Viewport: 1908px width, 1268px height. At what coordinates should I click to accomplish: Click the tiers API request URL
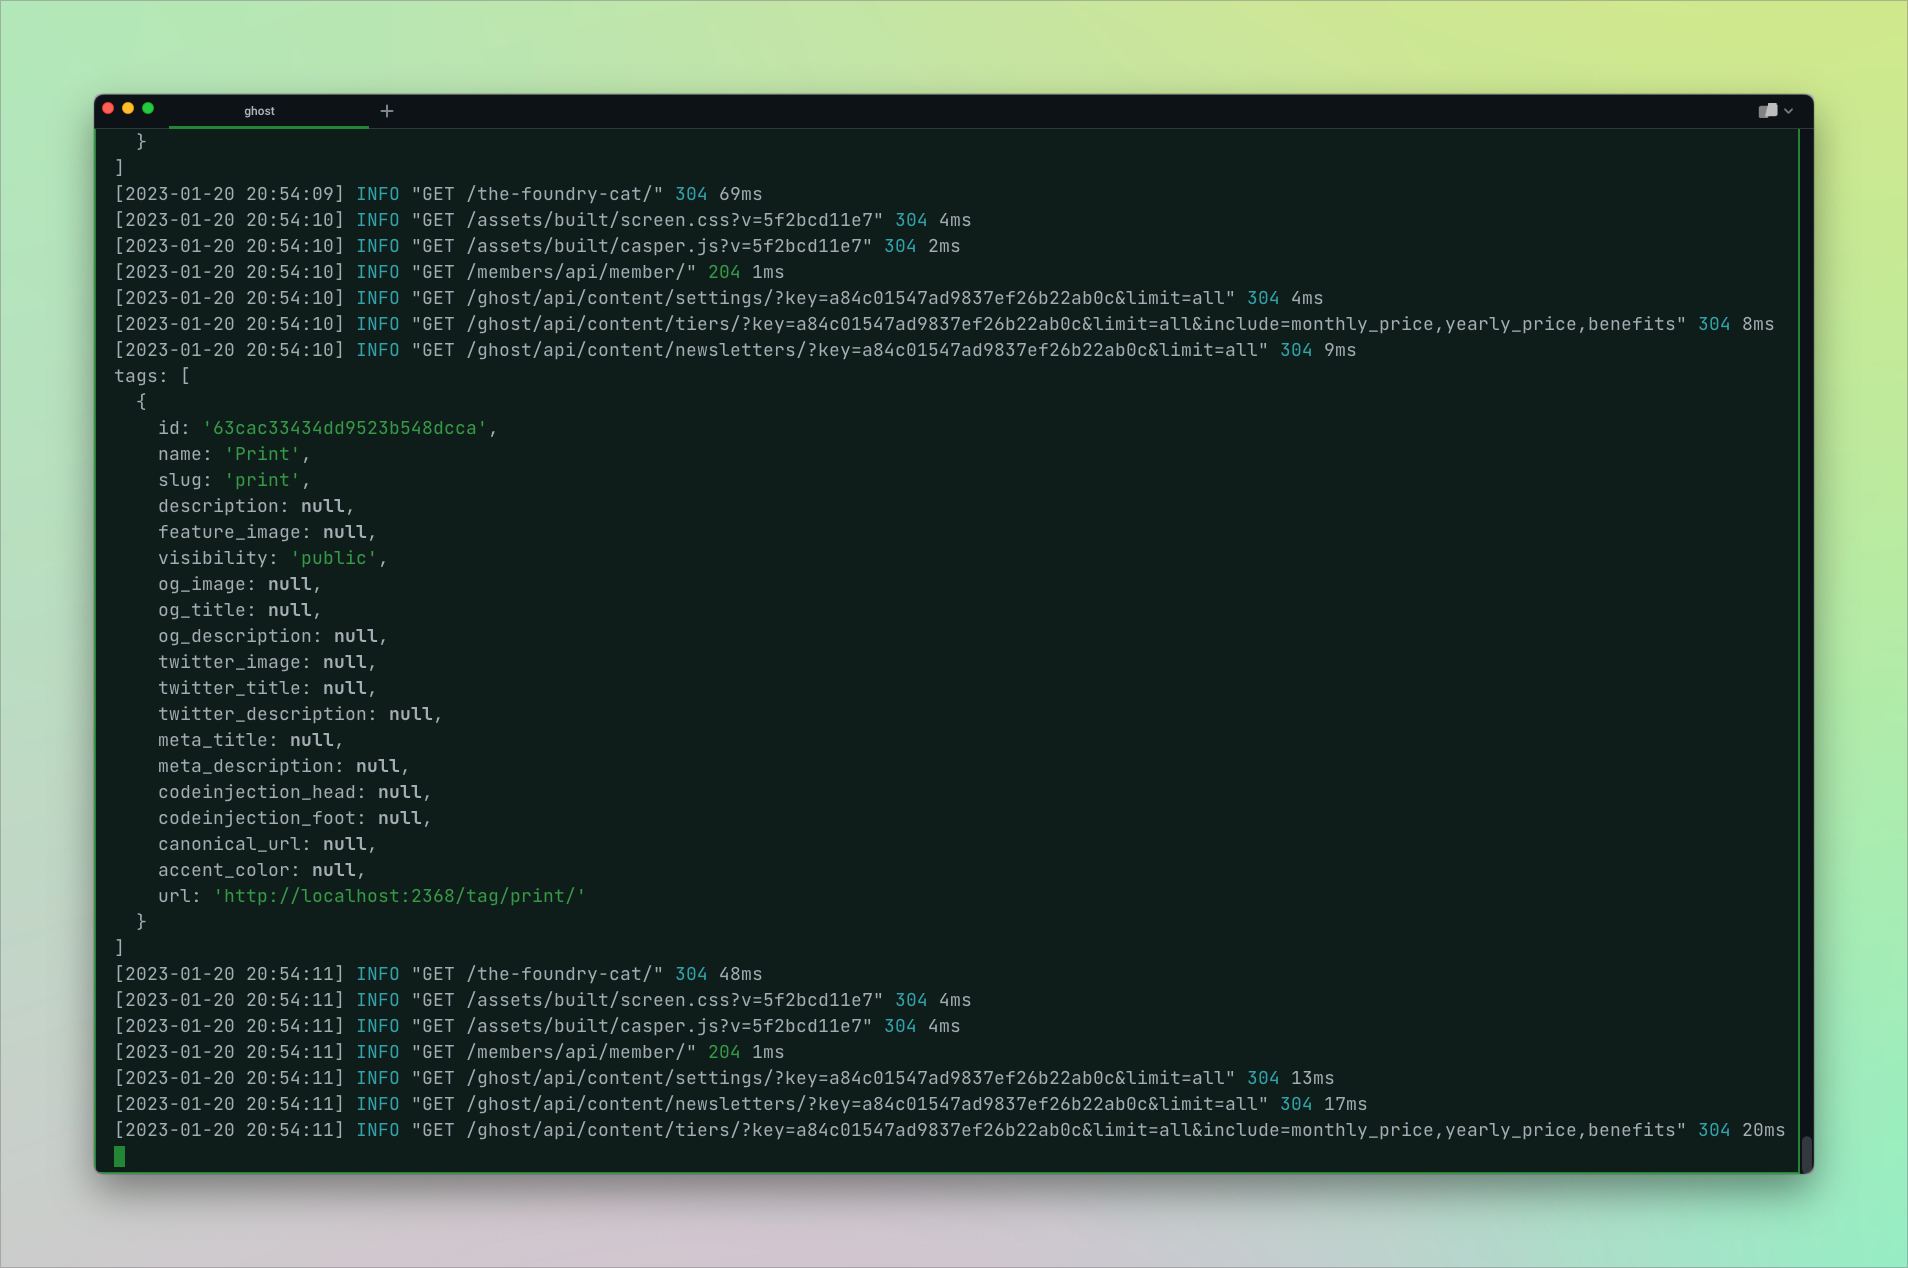(x=900, y=323)
